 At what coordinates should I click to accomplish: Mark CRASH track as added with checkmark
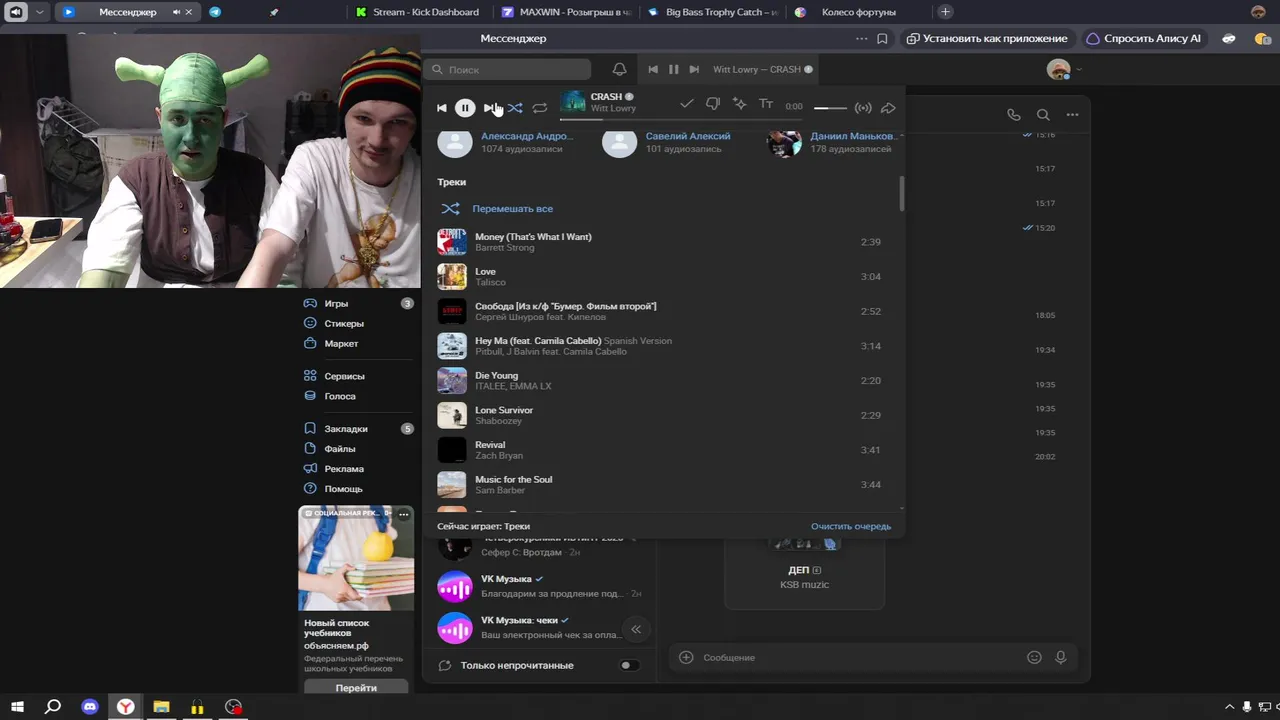point(687,104)
